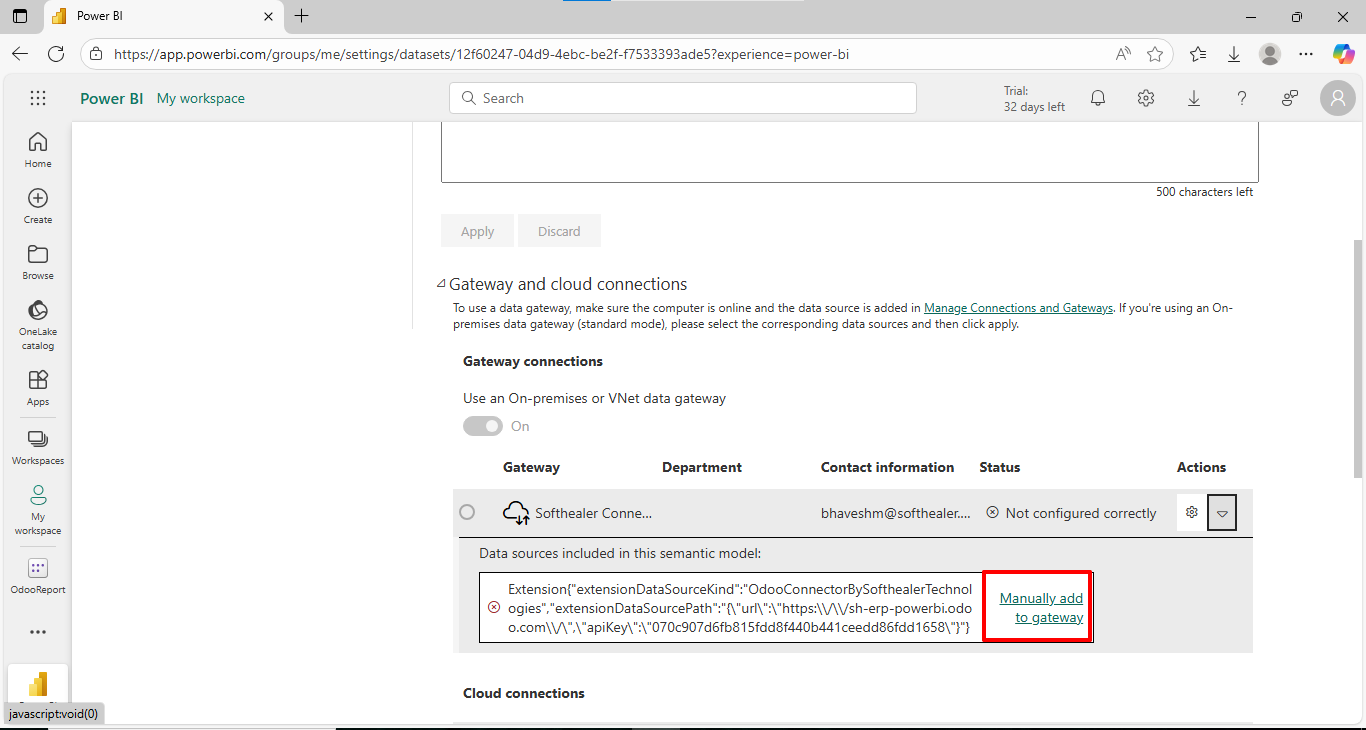Open Manage Connections and Gateways link
This screenshot has width=1366, height=730.
[x=1018, y=308]
